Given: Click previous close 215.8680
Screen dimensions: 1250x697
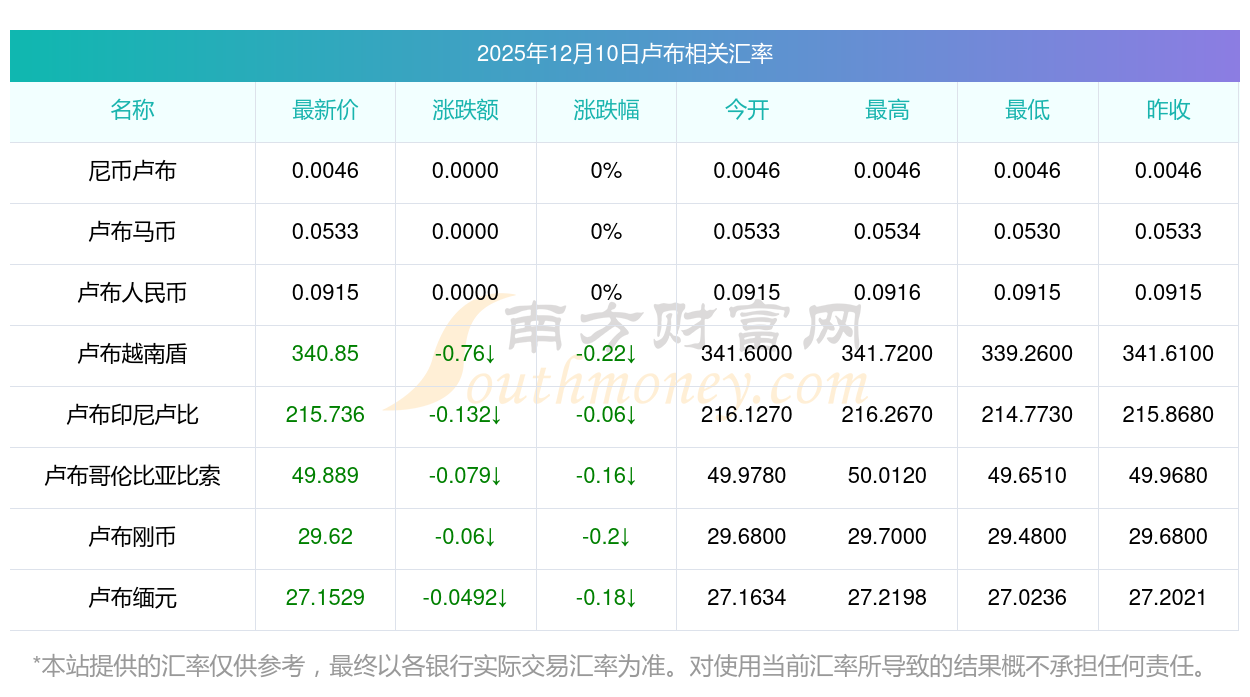Looking at the screenshot, I should (1168, 415).
